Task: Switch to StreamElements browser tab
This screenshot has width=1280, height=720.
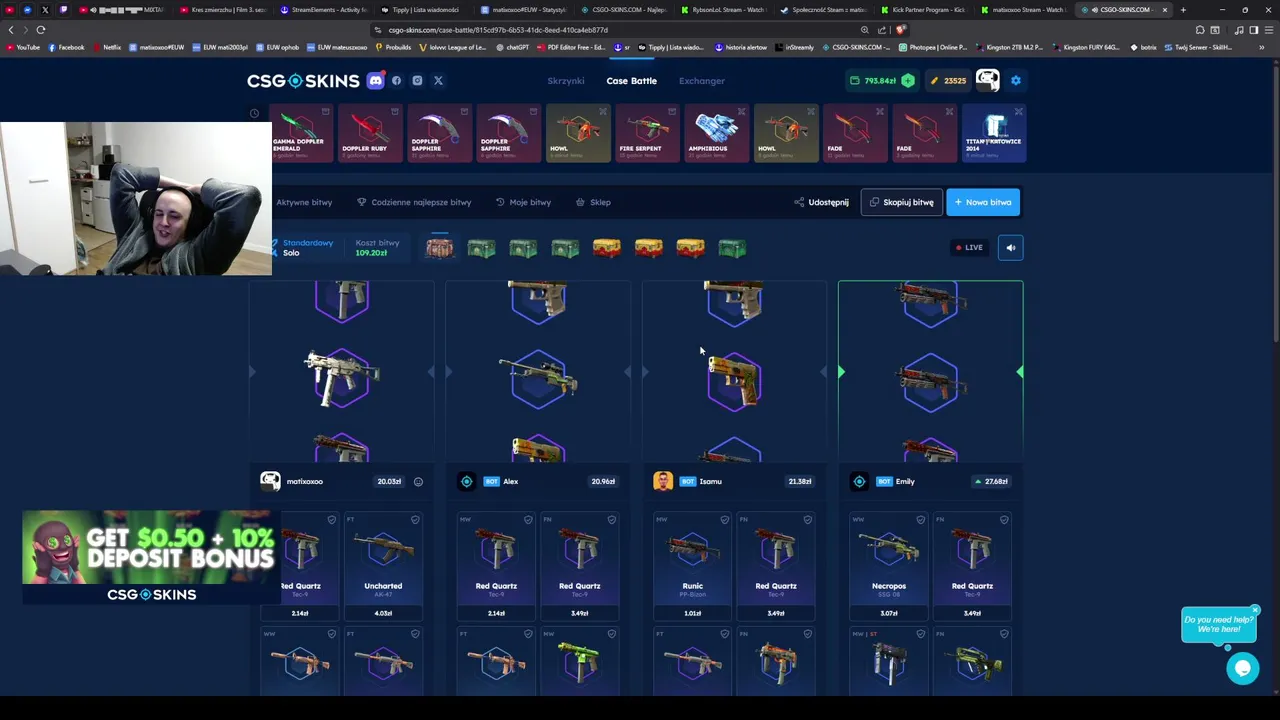Action: pos(322,10)
